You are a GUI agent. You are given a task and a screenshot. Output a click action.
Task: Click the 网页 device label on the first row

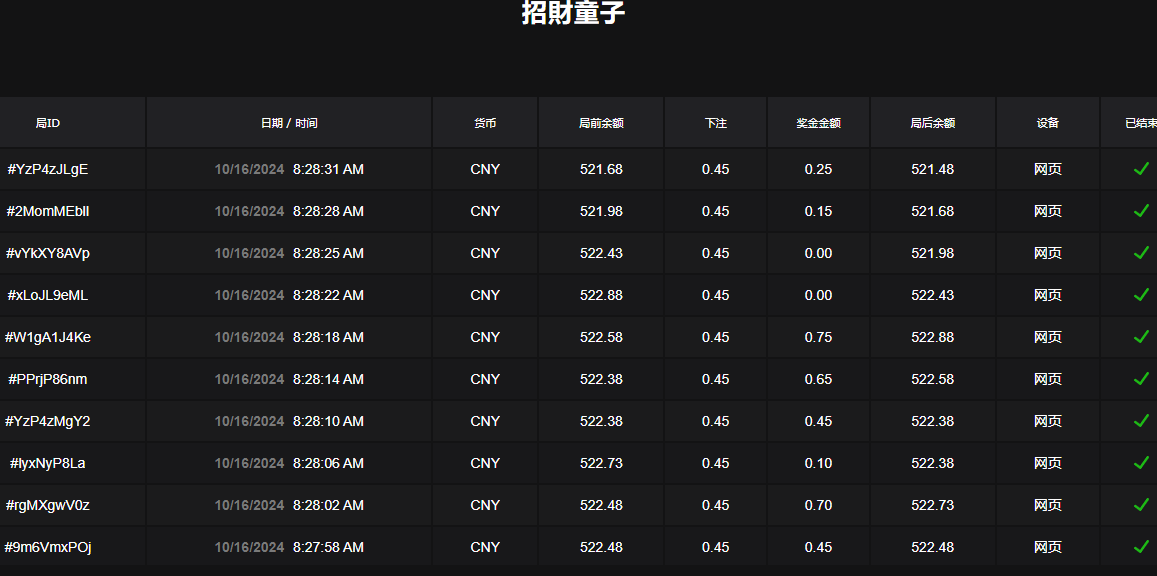(x=1048, y=169)
